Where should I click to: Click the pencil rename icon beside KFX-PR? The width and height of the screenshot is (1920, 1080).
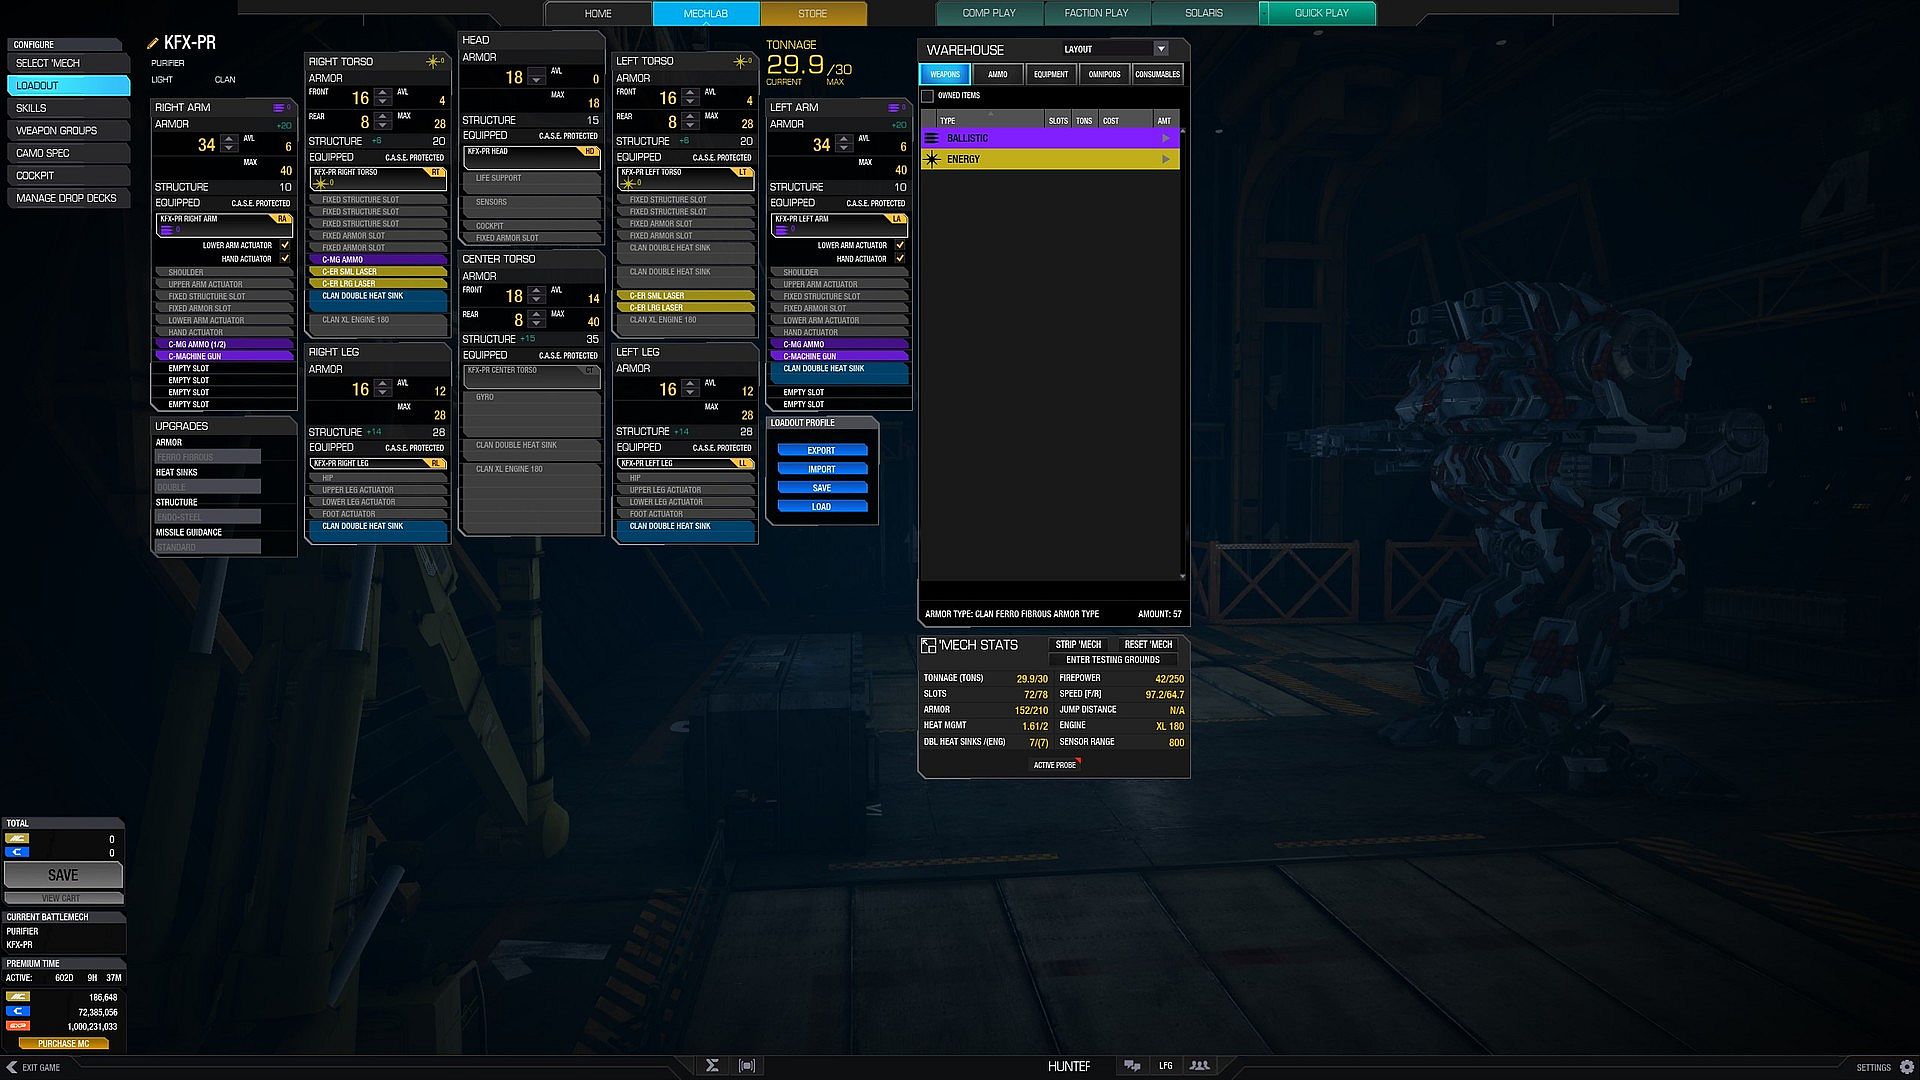click(153, 43)
